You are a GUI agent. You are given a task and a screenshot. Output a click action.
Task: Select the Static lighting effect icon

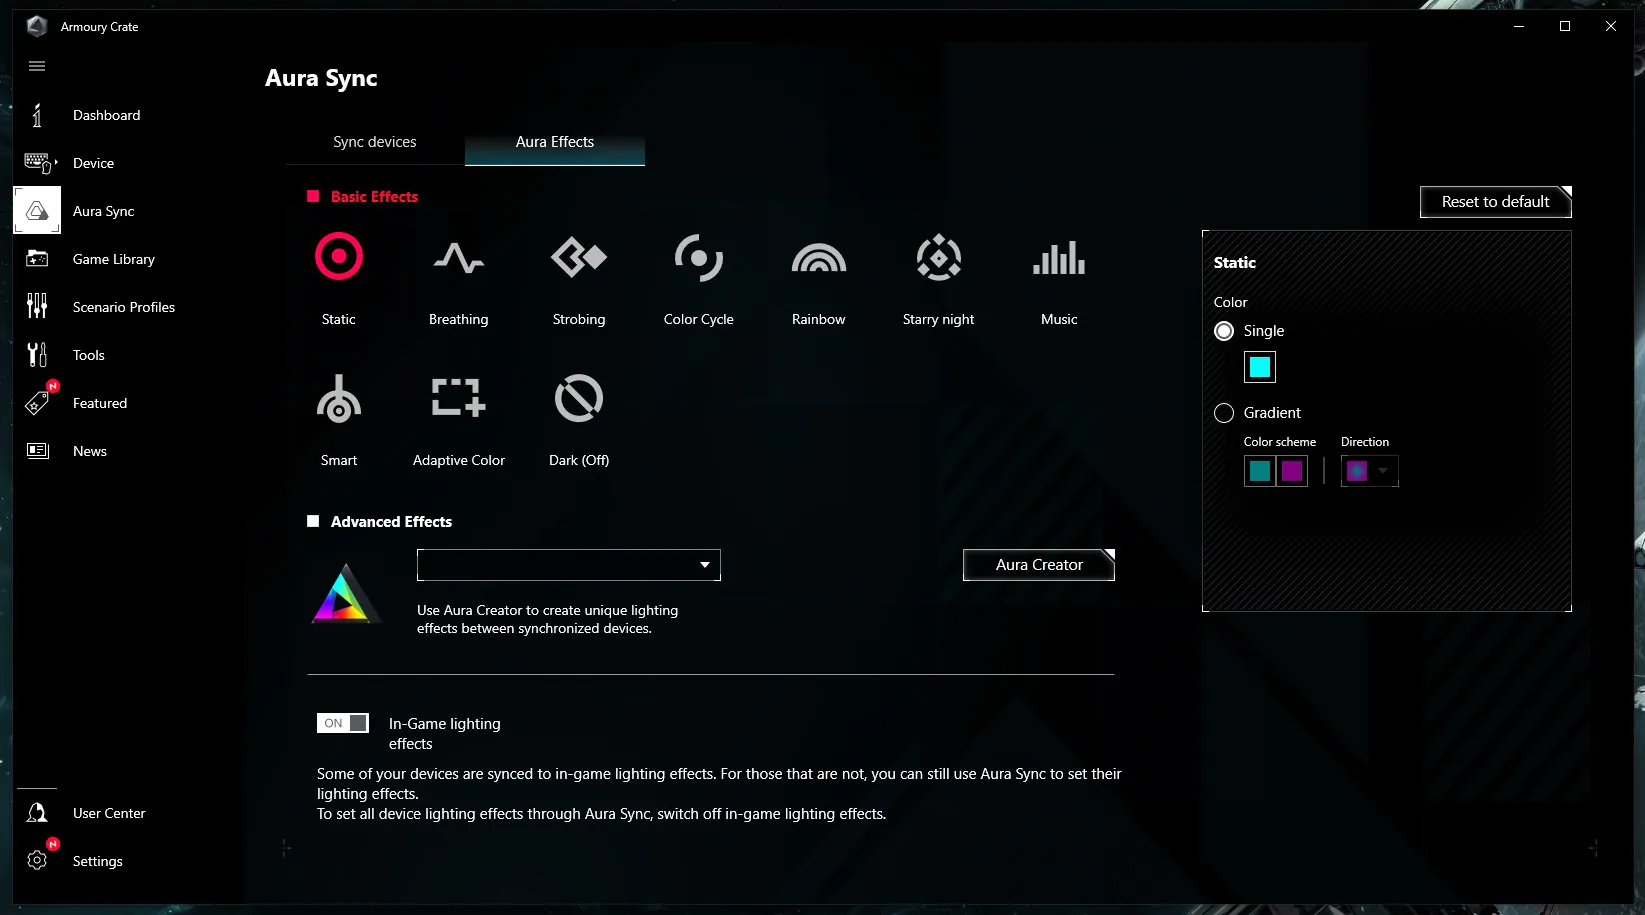pyautogui.click(x=339, y=257)
